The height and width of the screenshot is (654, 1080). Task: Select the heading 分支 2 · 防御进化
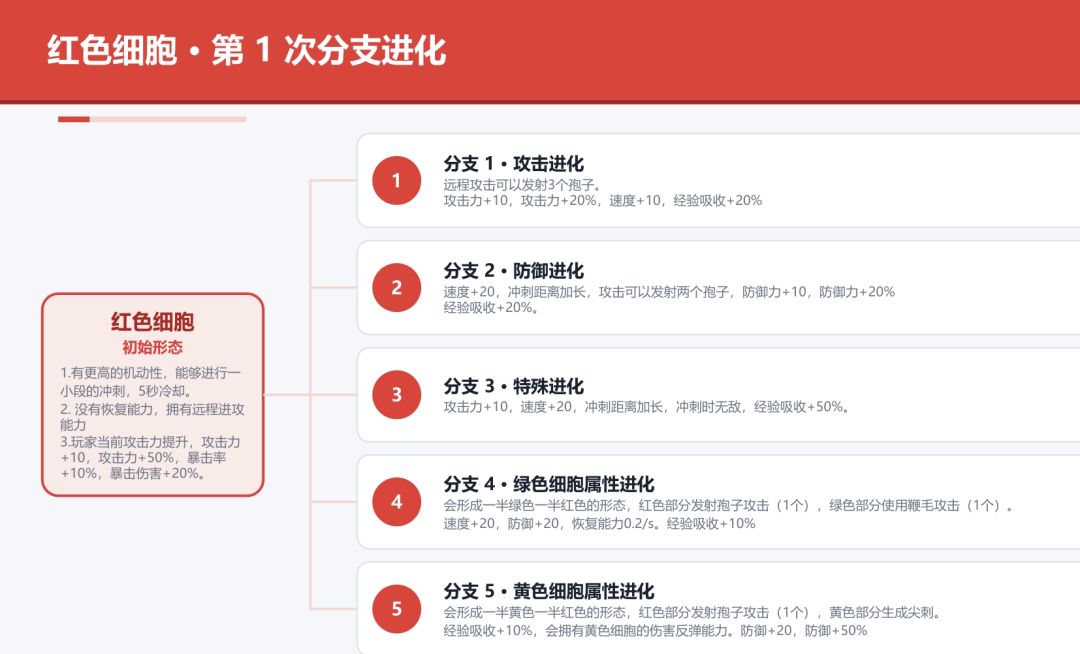pyautogui.click(x=514, y=271)
